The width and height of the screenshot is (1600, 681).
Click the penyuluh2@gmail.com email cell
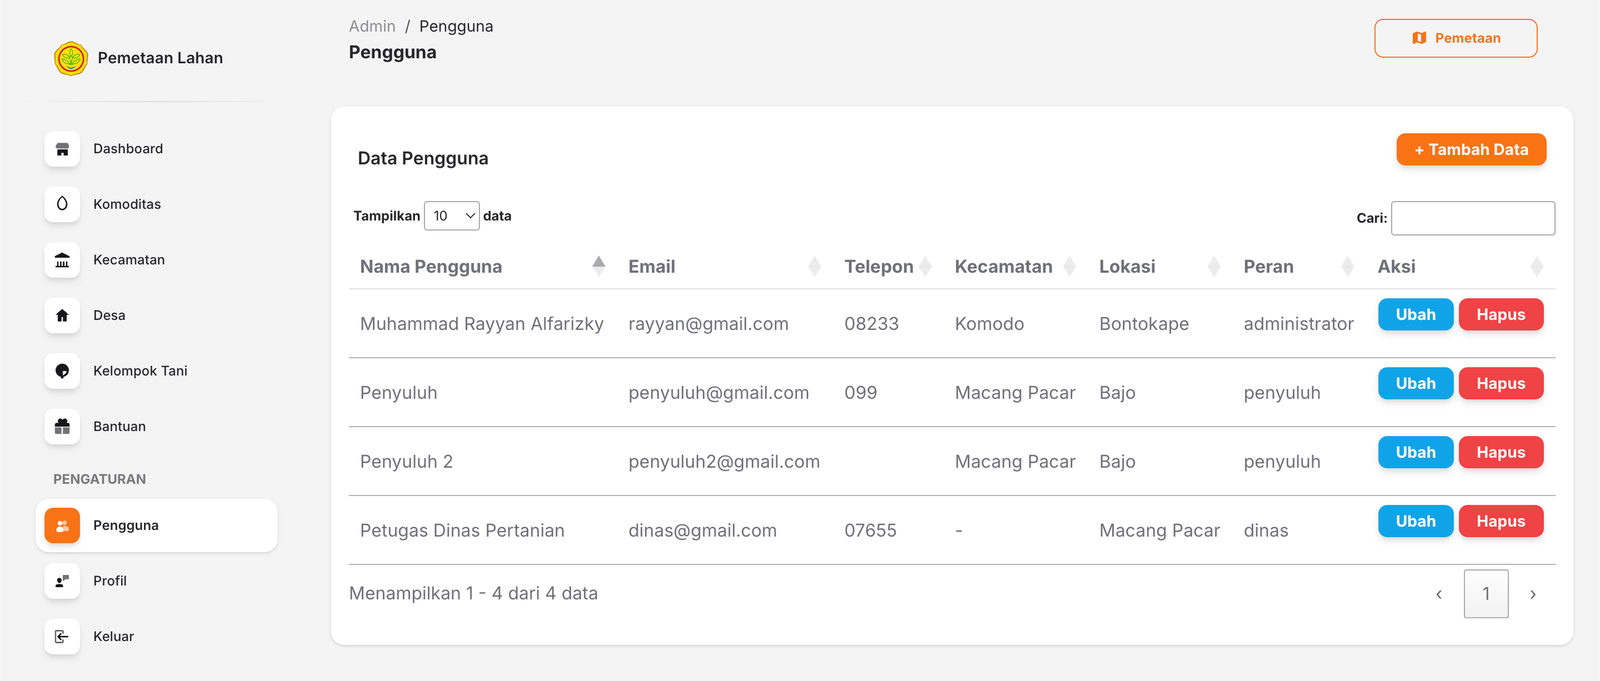pos(724,462)
